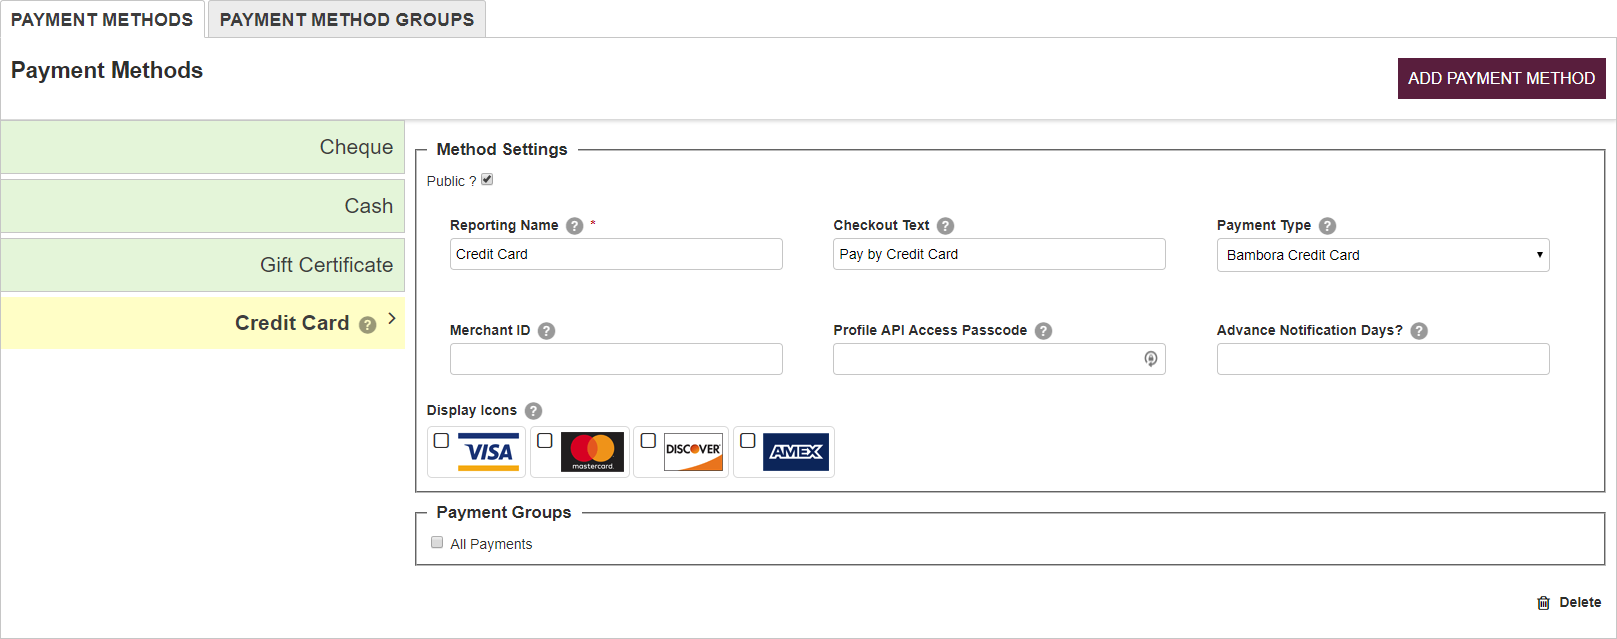This screenshot has height=639, width=1617.
Task: Click help icon for Profile API Access Passcode
Action: tap(1043, 331)
